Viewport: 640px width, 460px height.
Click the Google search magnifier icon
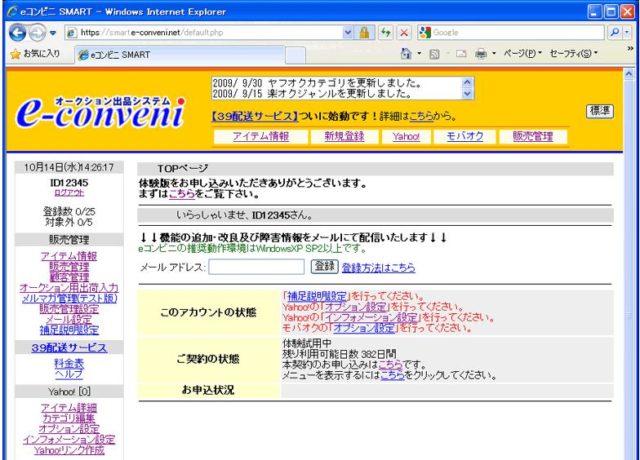tap(612, 32)
